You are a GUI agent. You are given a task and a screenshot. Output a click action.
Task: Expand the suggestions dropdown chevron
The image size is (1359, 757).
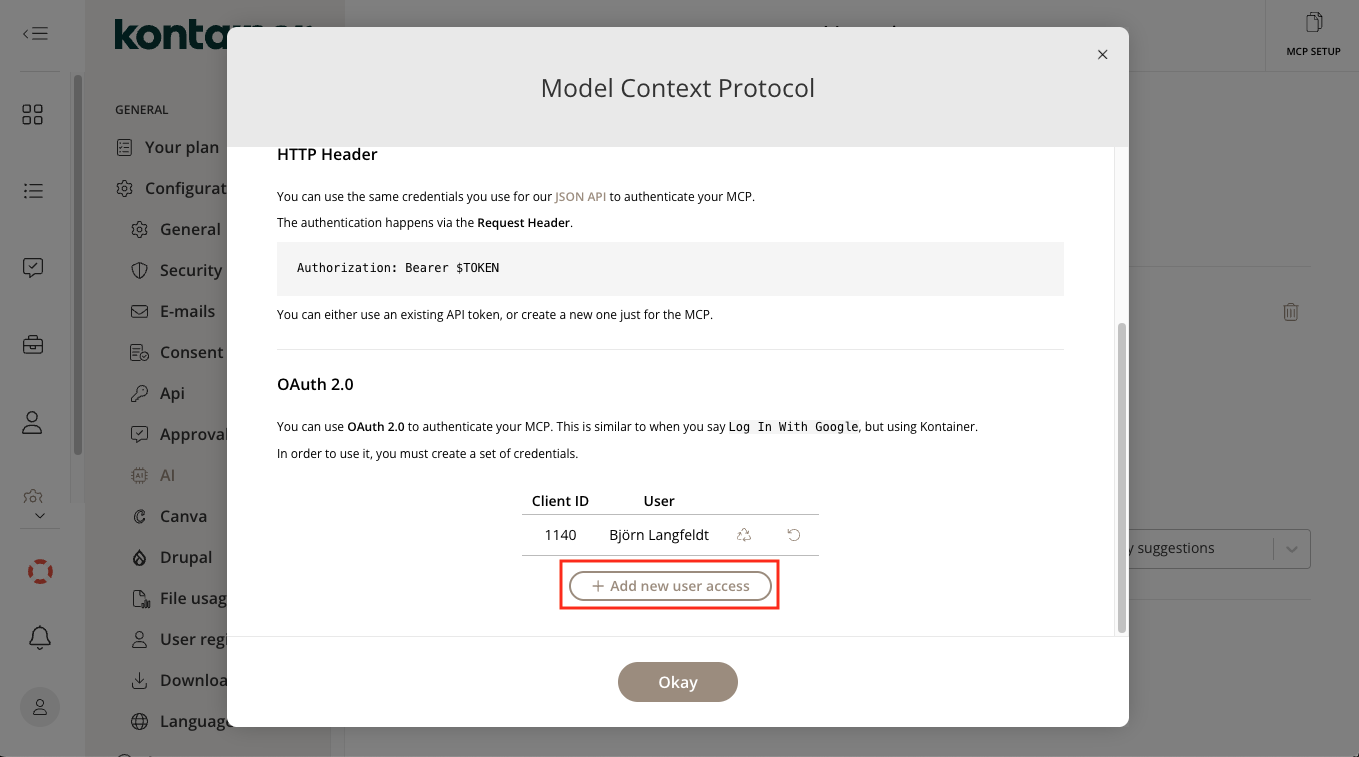tap(1291, 549)
